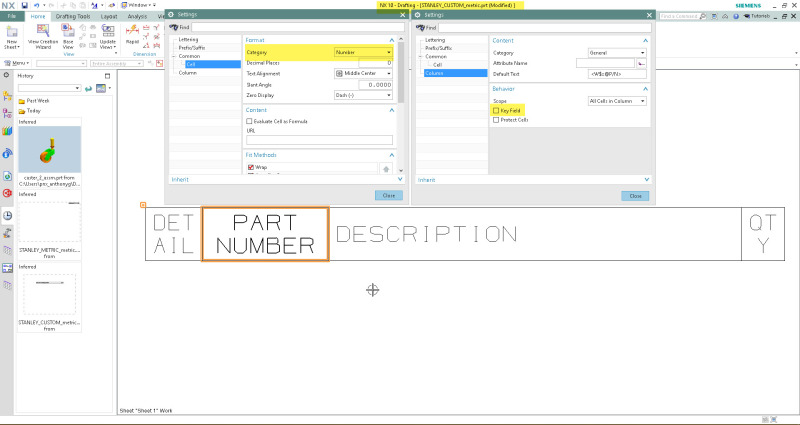Select Prefix/Suffix in right Settings tree
Viewport: 800px width, 425px height.
pos(437,48)
